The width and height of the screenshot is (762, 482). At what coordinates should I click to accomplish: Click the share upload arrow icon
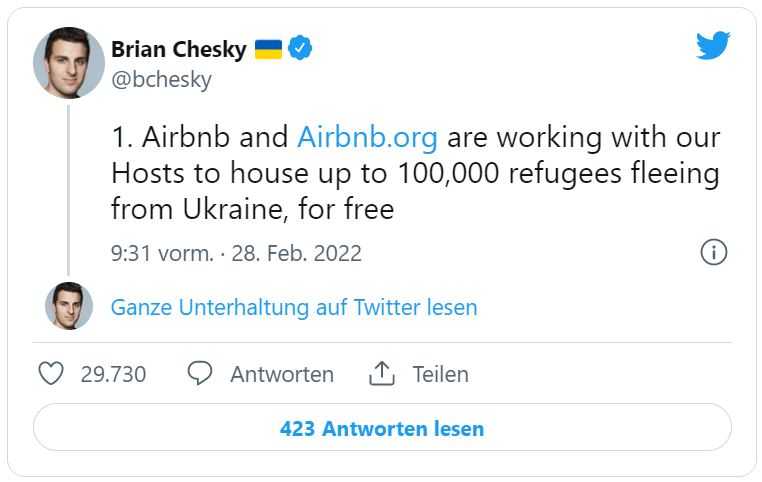coord(382,373)
